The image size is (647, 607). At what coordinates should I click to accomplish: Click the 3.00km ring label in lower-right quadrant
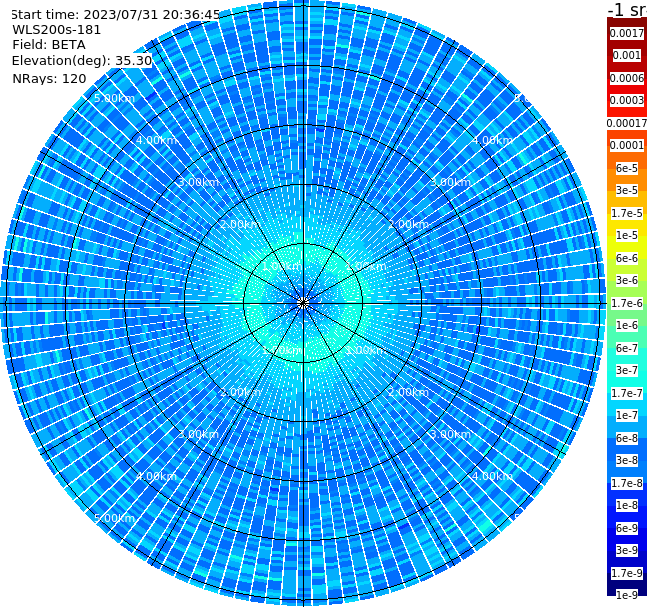451,434
